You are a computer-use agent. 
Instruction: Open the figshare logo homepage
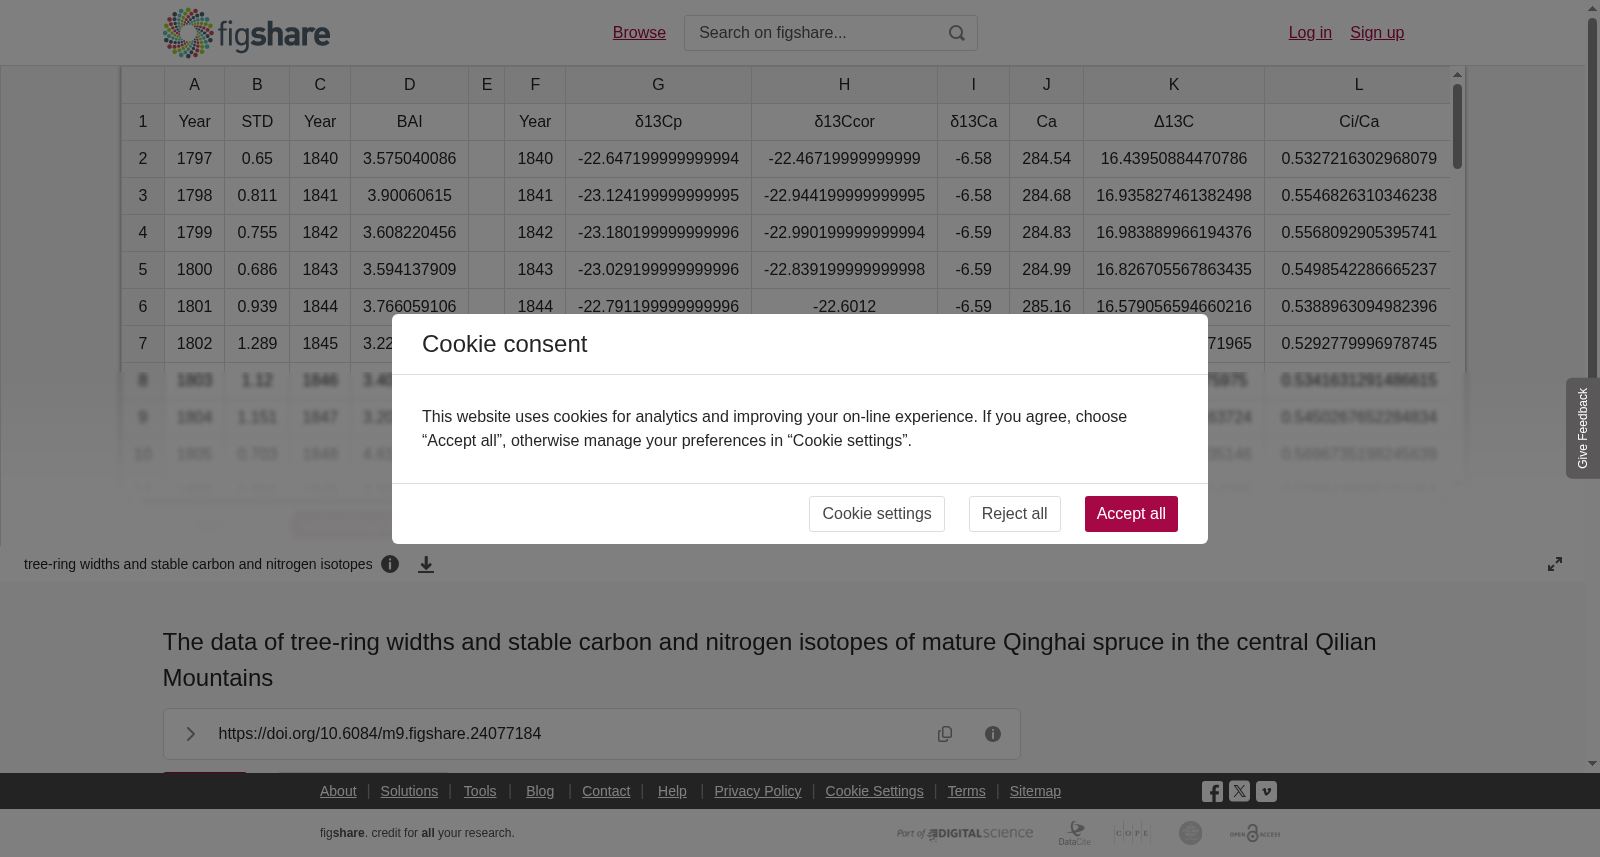pos(246,33)
